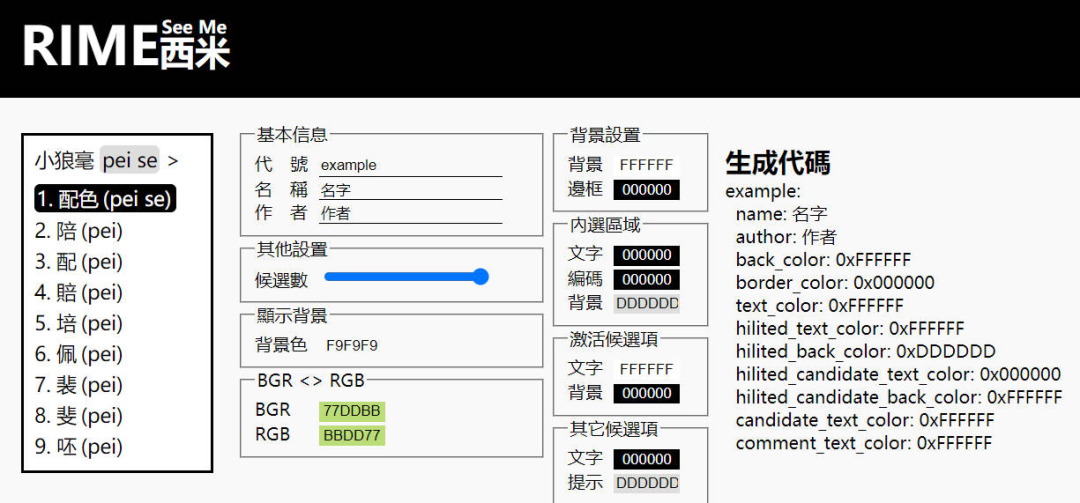Click the preedit text pei se
Viewport: 1080px width, 503px height.
130,161
